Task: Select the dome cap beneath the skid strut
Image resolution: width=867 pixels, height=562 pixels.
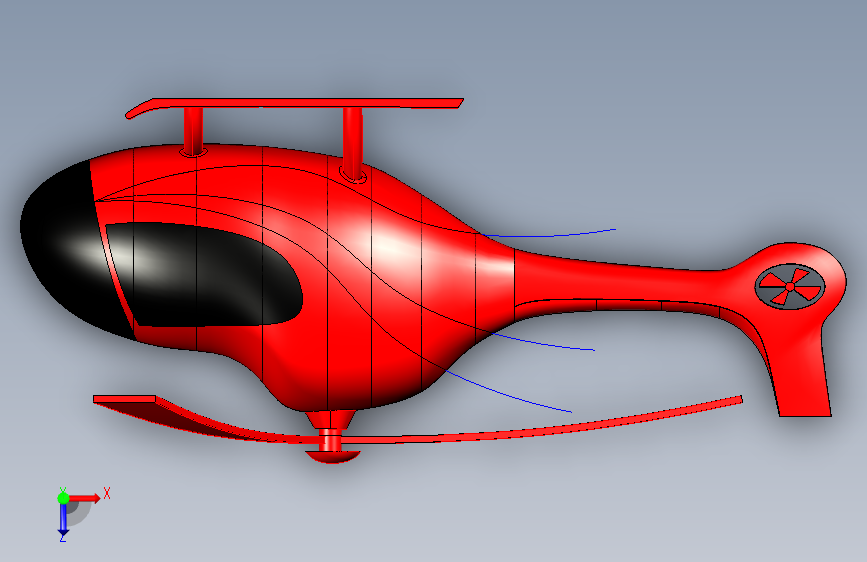Action: [333, 456]
